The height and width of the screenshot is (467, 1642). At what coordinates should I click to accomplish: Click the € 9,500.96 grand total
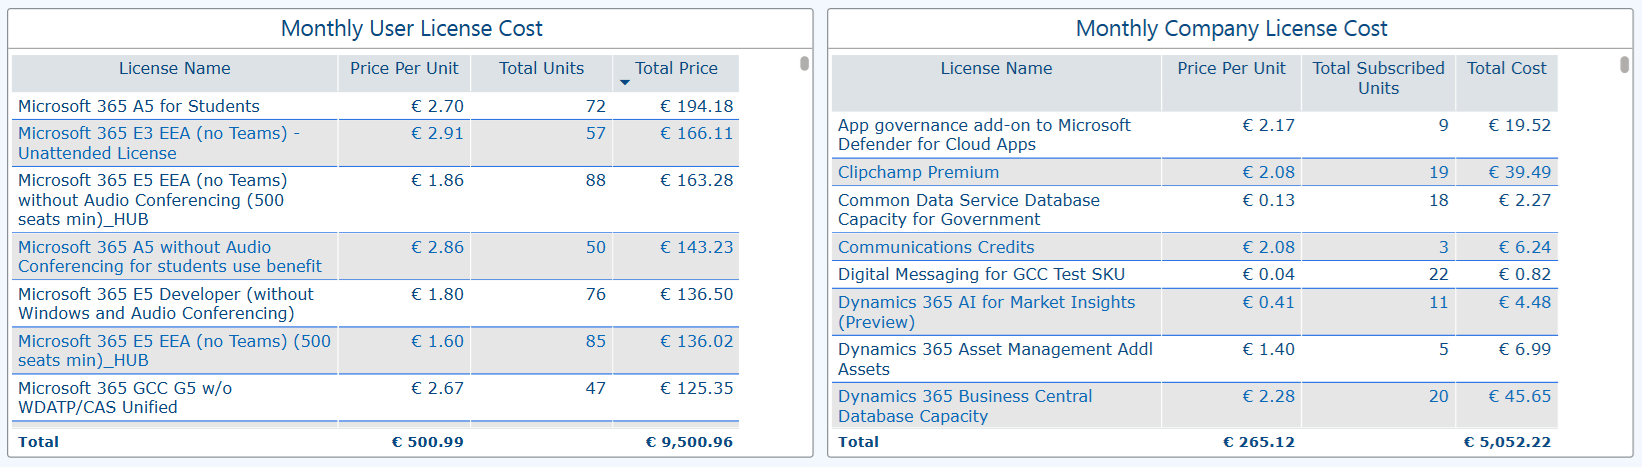click(689, 442)
